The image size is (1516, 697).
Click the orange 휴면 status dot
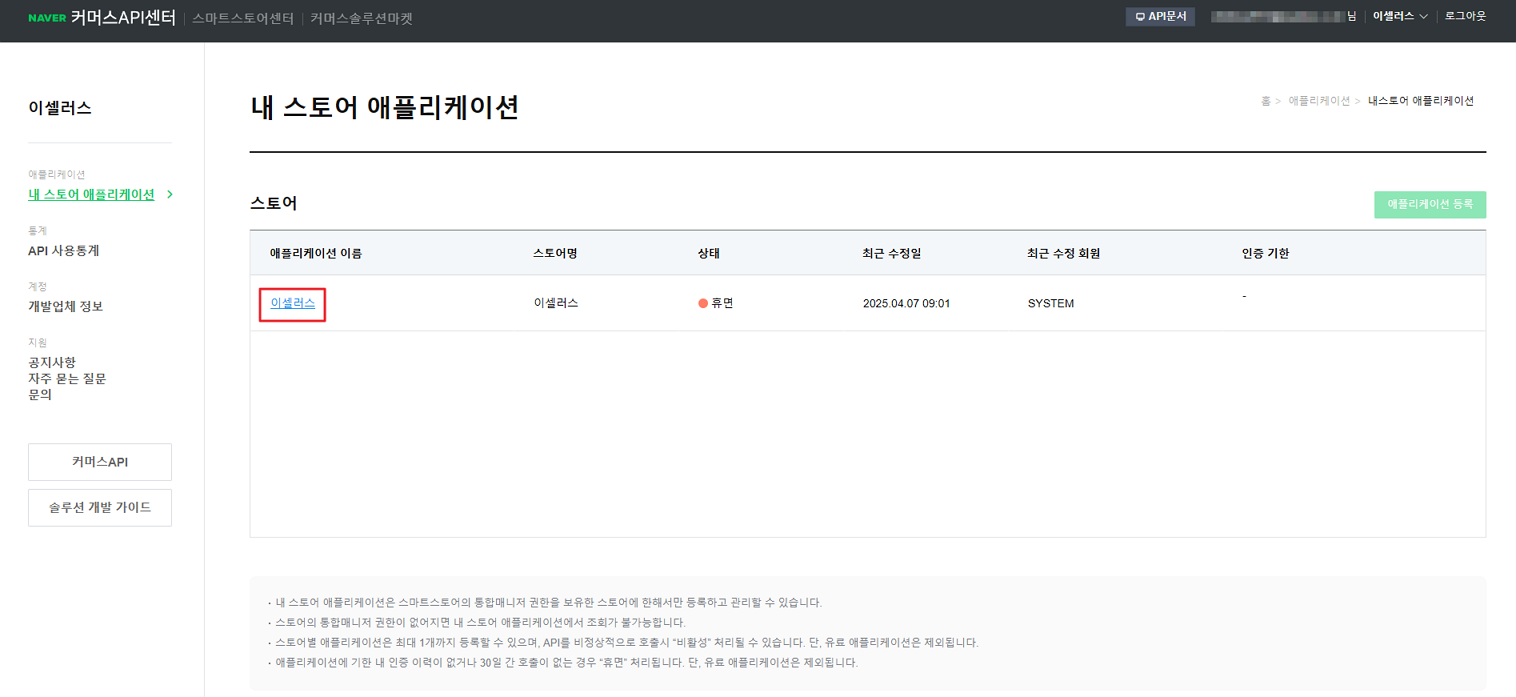(x=703, y=303)
